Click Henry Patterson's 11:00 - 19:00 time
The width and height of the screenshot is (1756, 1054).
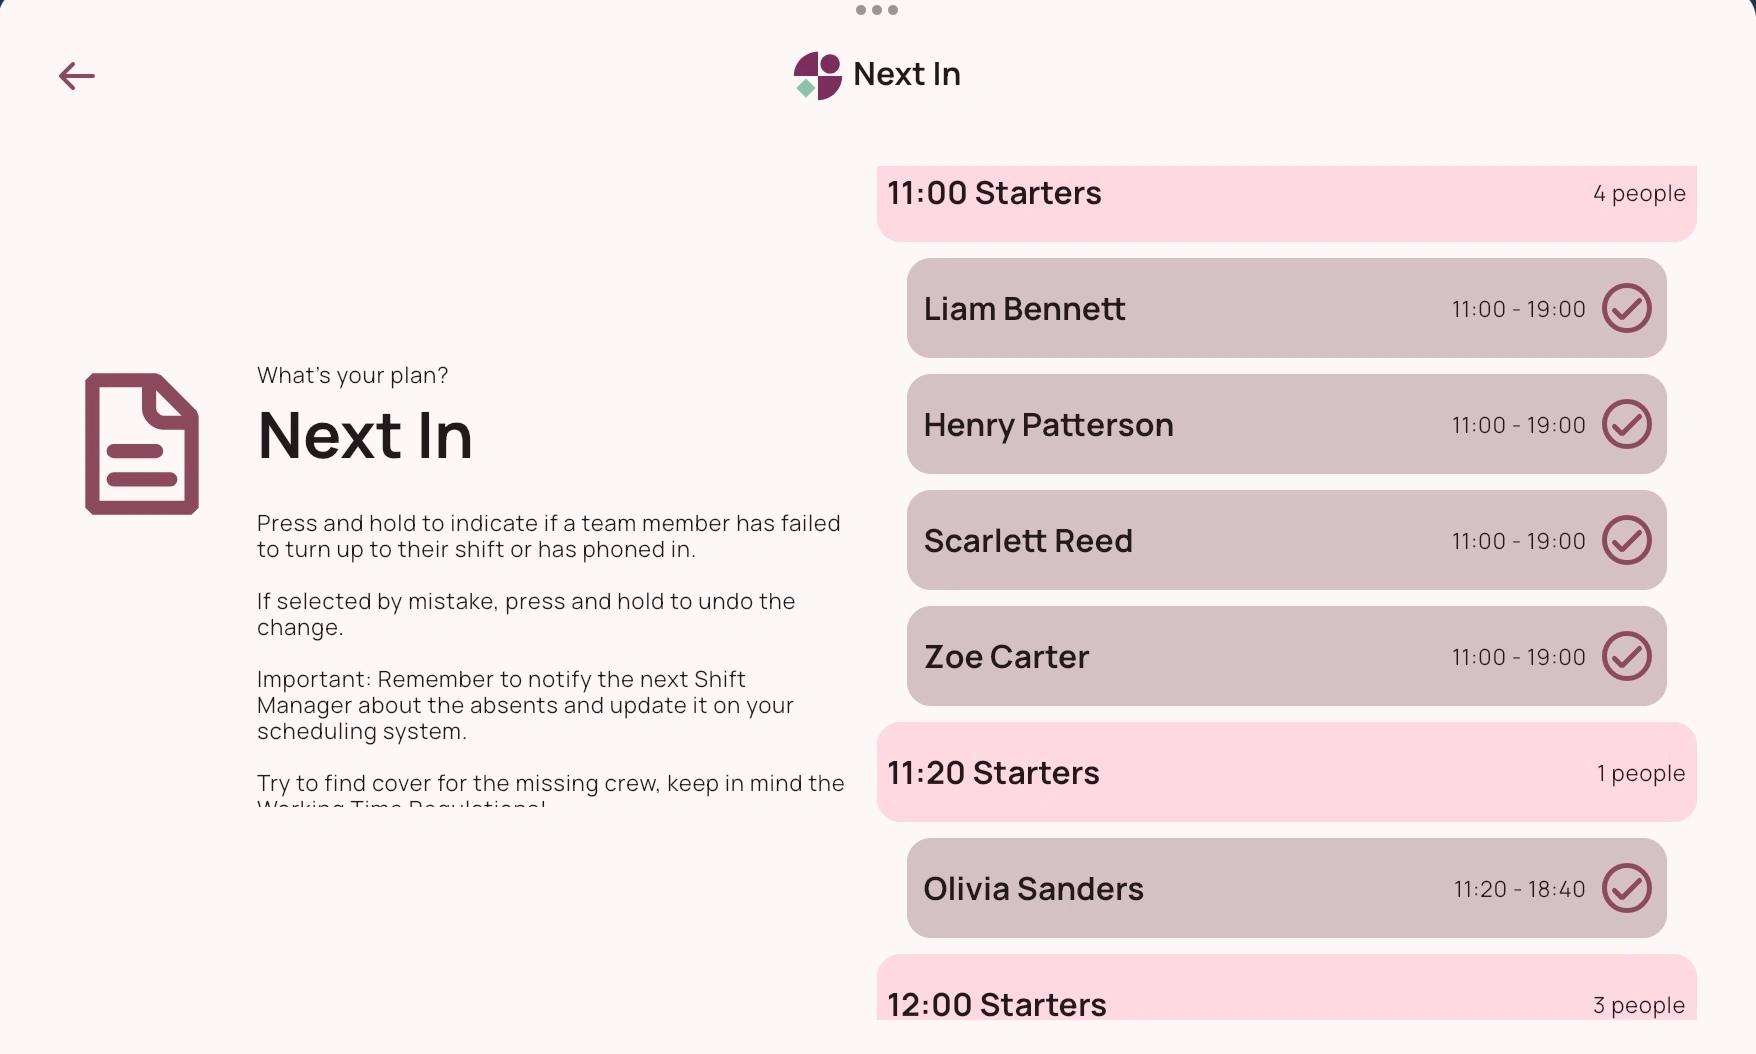(x=1519, y=425)
